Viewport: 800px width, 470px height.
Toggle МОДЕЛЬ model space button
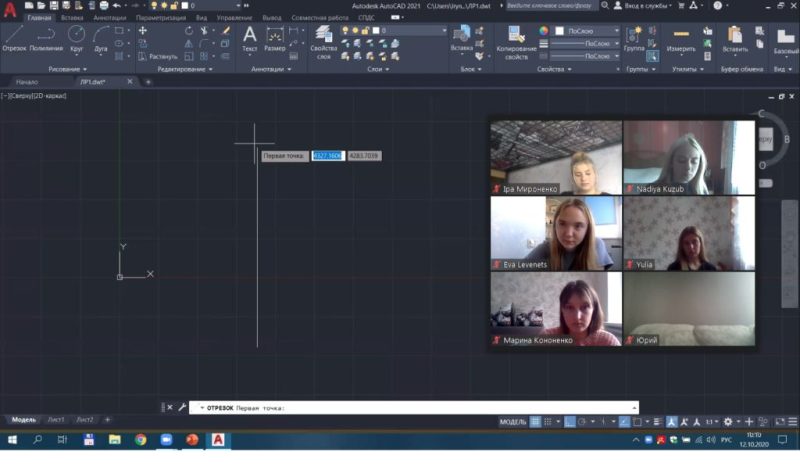point(513,422)
